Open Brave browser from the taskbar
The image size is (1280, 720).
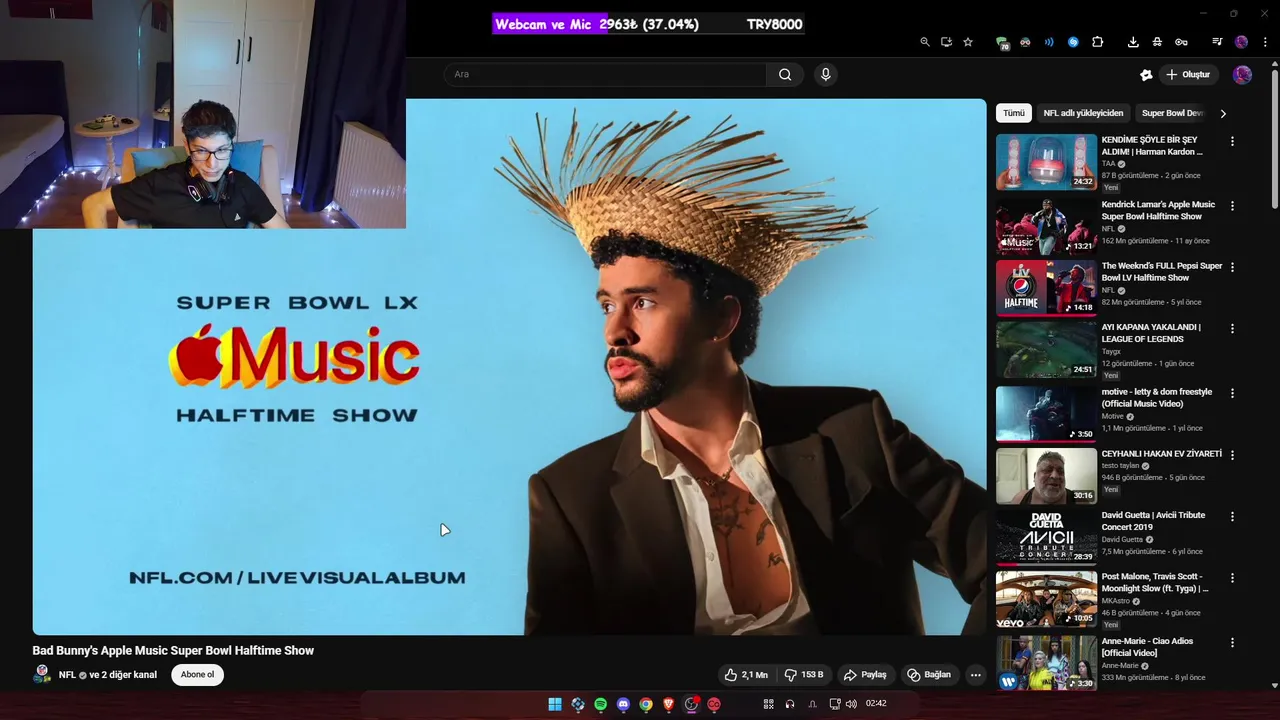tap(669, 704)
